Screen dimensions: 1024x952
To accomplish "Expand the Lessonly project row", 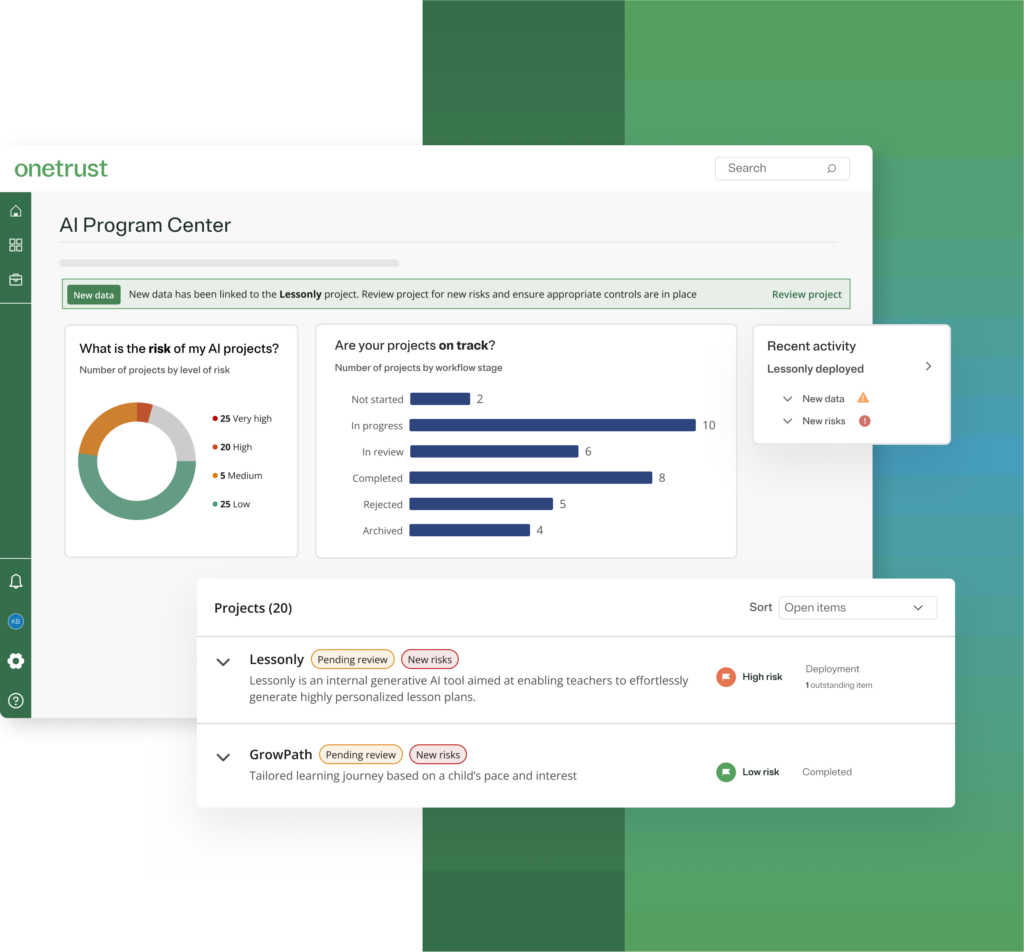I will [223, 661].
